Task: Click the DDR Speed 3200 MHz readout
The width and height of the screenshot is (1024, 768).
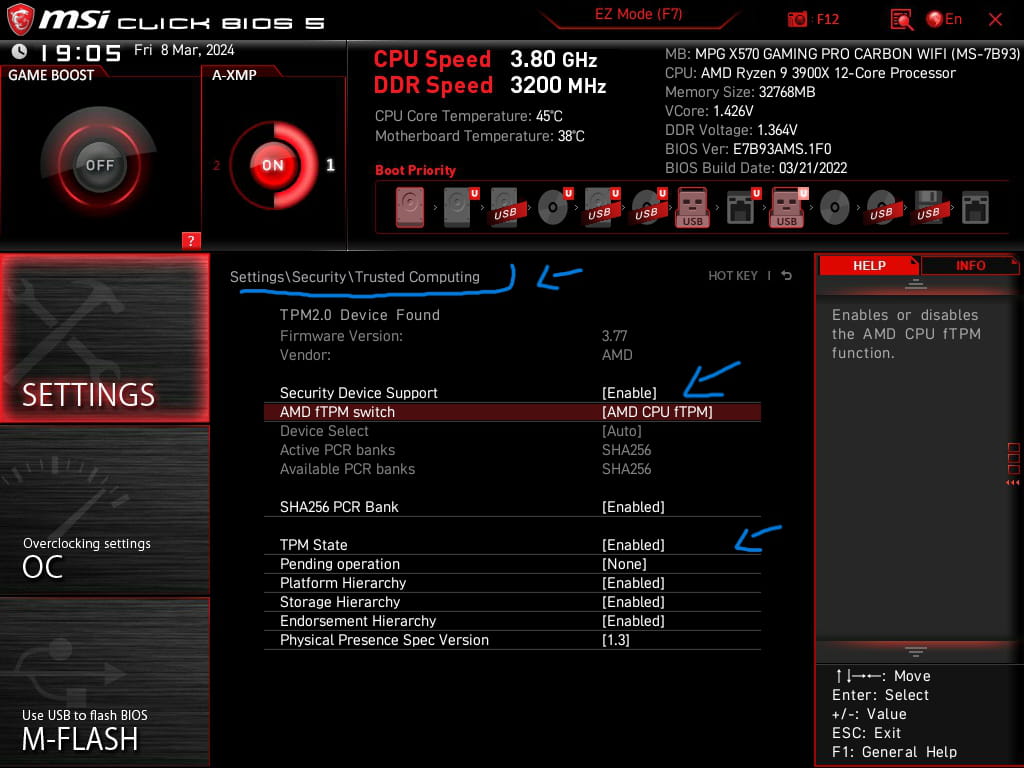Action: click(490, 86)
